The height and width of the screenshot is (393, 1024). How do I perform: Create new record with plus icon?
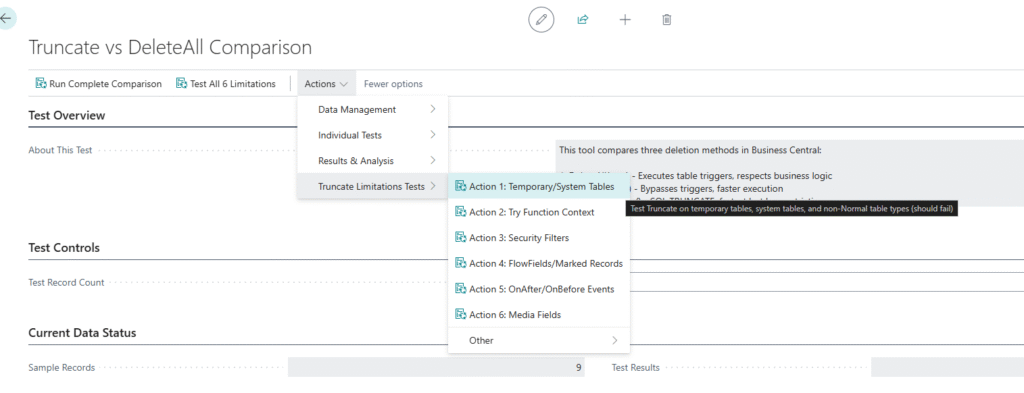coord(625,20)
